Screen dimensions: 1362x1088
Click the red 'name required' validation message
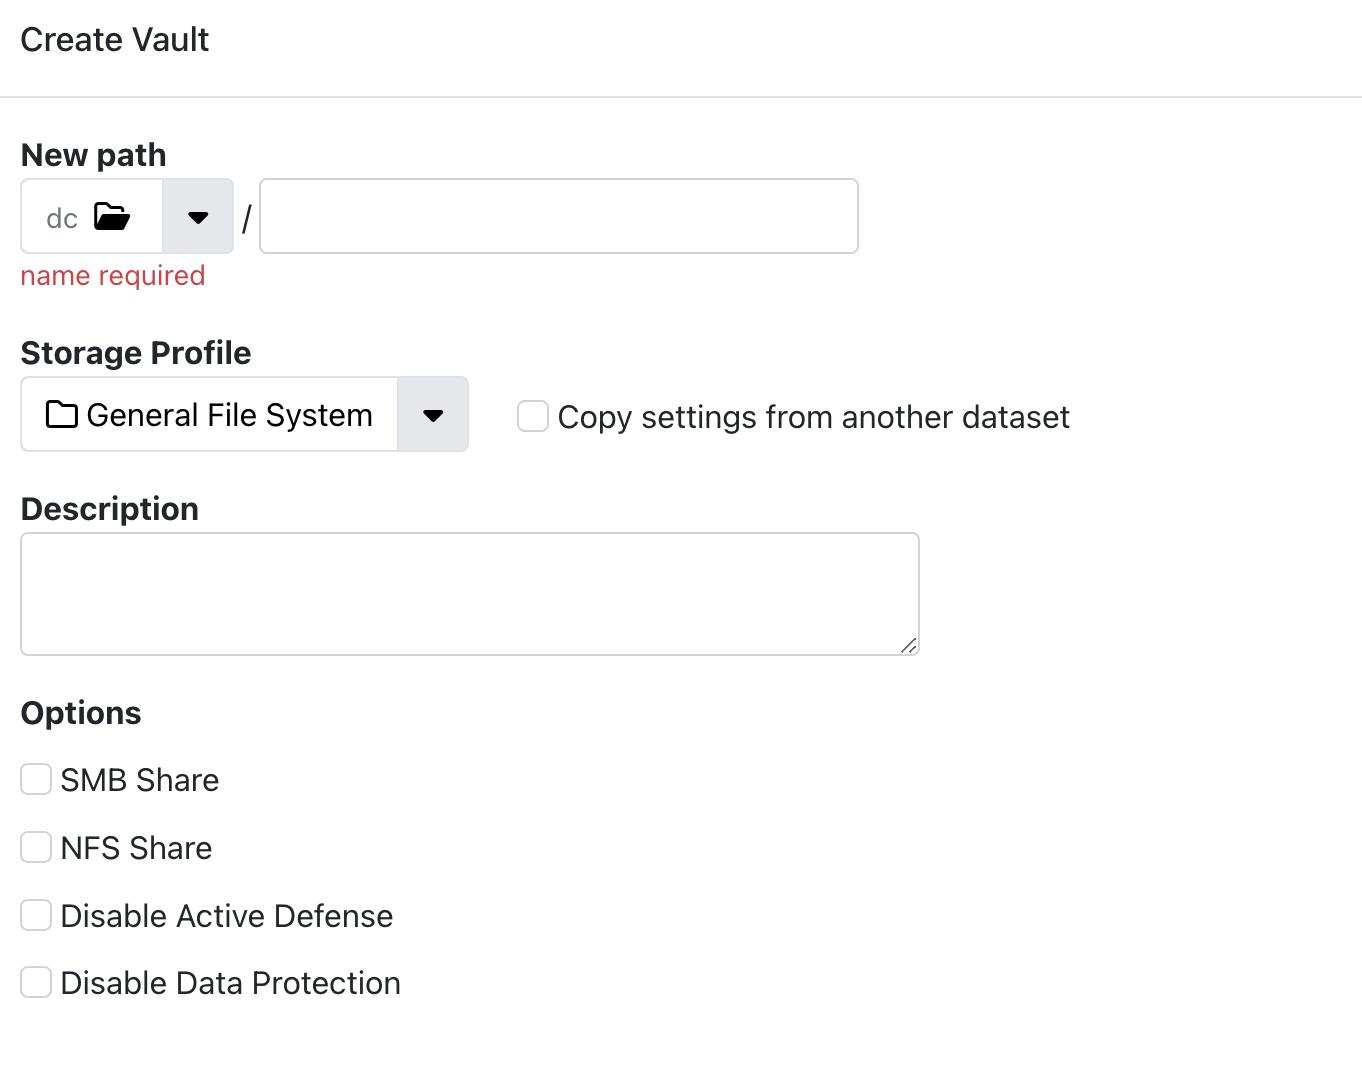[x=113, y=276]
